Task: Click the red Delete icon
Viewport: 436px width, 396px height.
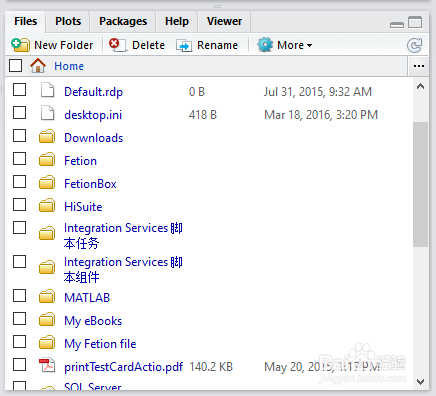Action: point(117,45)
